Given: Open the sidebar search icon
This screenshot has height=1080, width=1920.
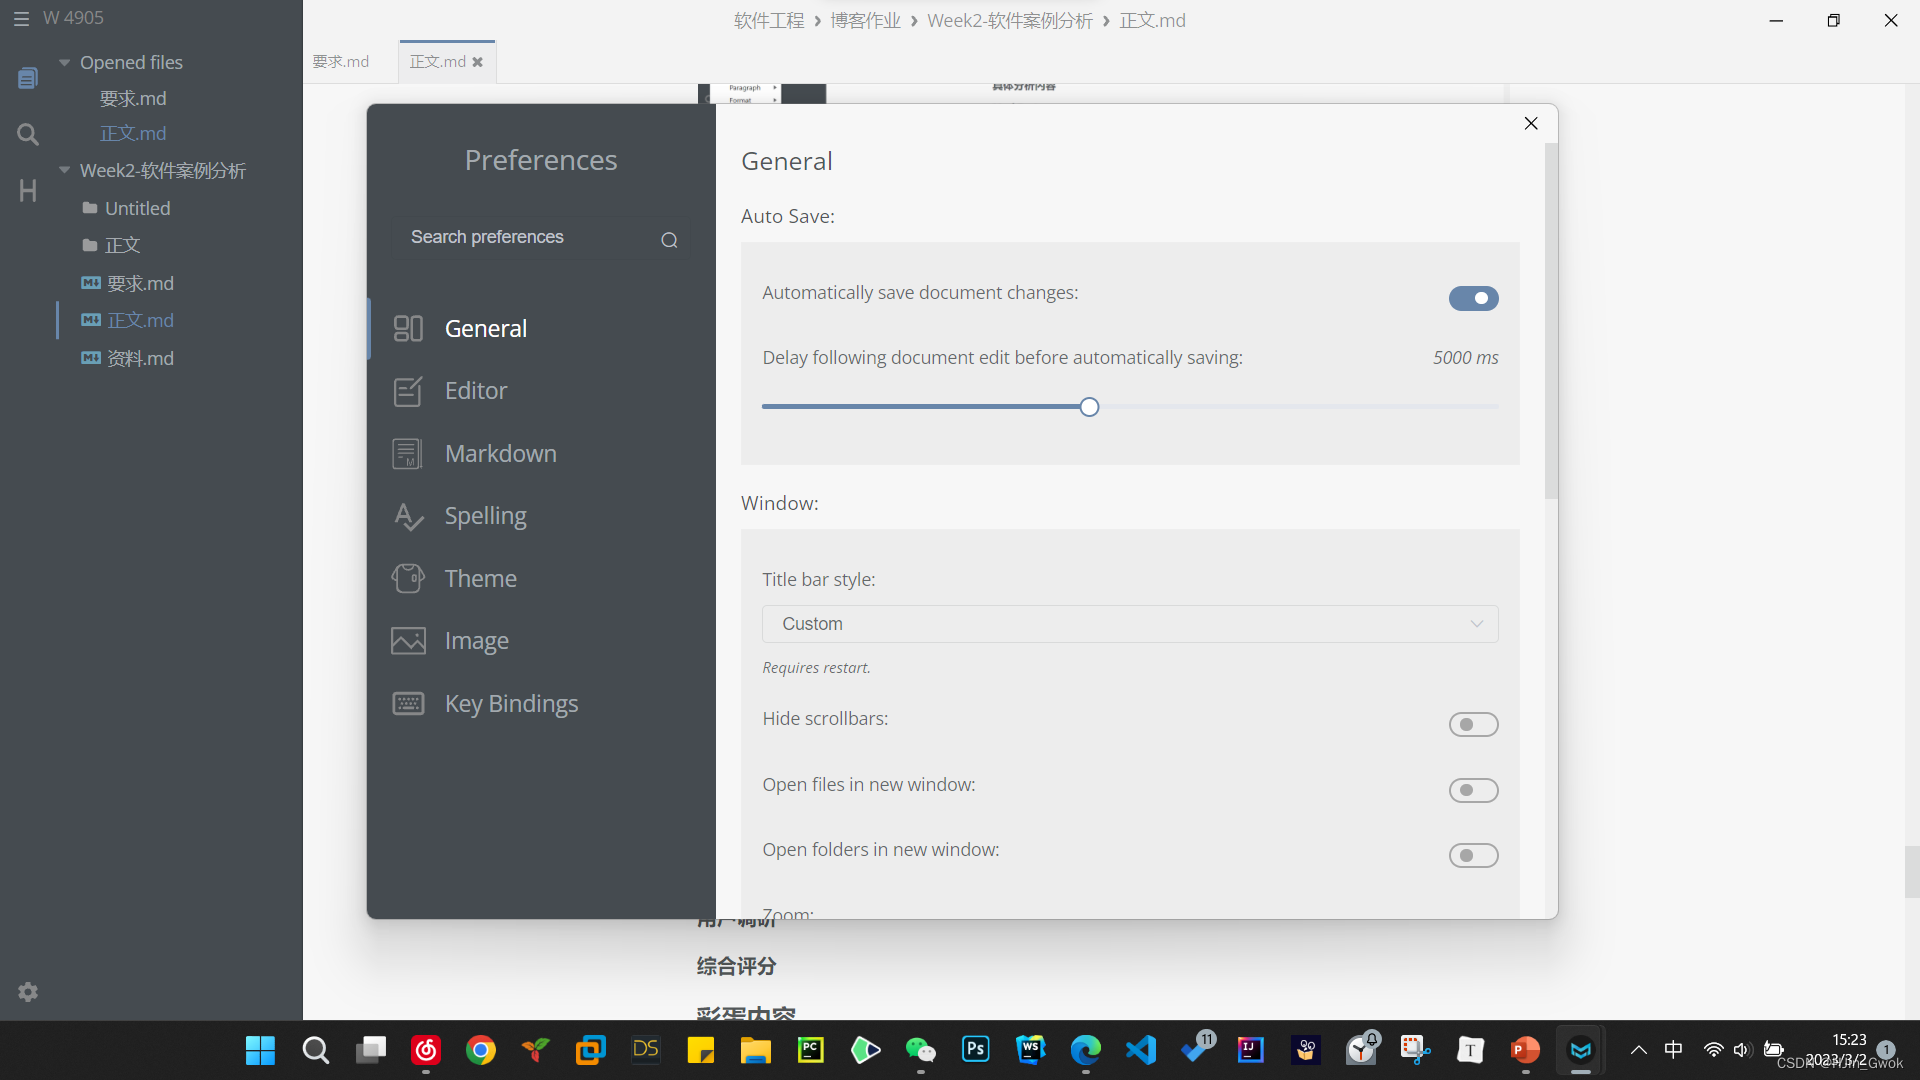Looking at the screenshot, I should [28, 134].
